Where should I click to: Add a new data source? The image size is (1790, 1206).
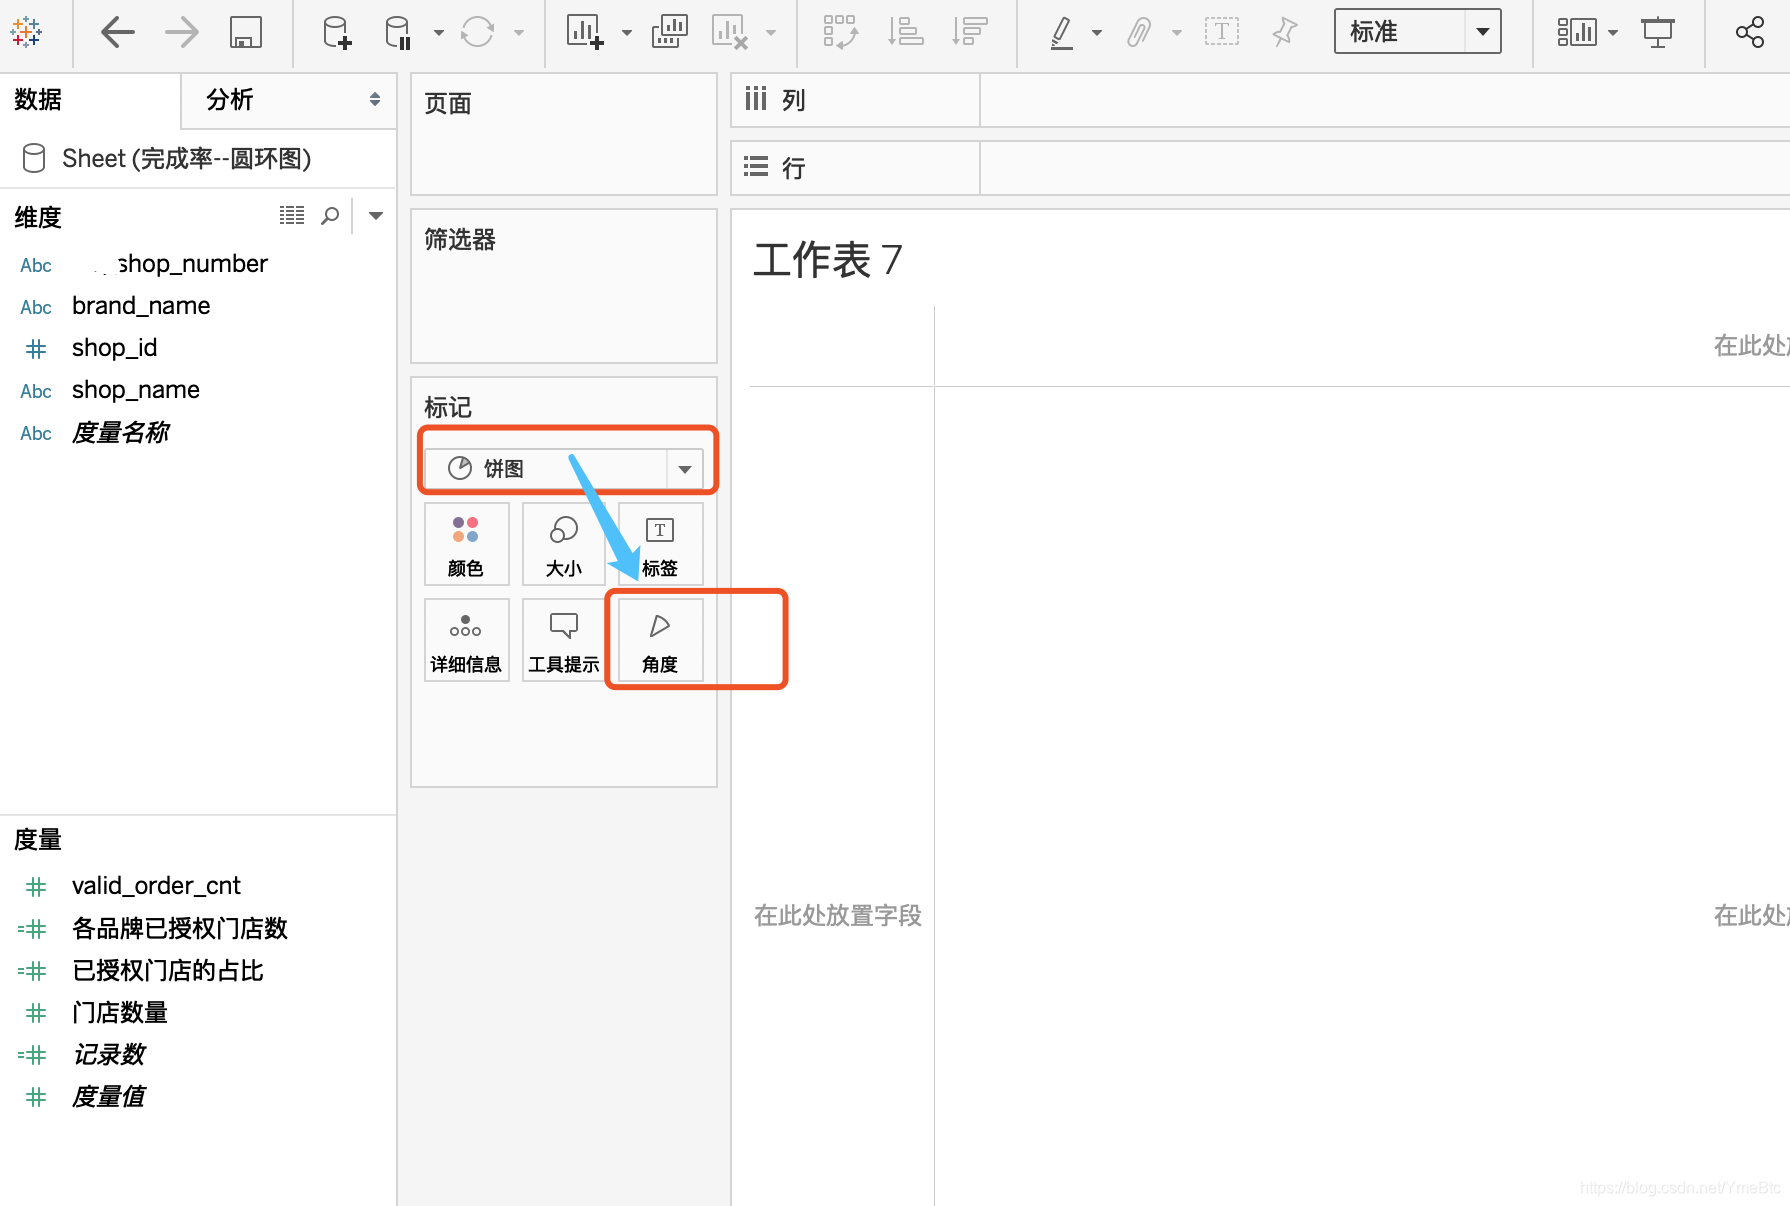point(337,32)
